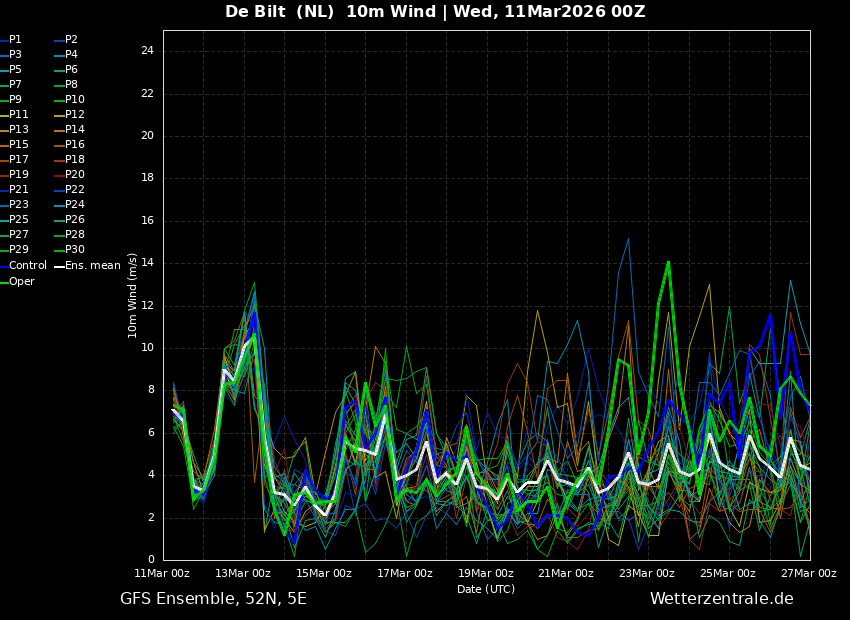Select the P30 legend label
This screenshot has height=620, width=850.
75,250
